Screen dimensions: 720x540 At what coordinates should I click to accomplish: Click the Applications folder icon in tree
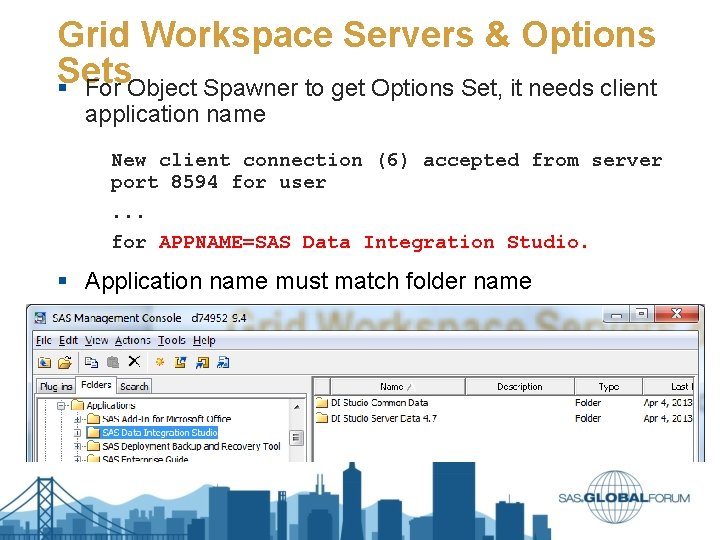point(78,405)
